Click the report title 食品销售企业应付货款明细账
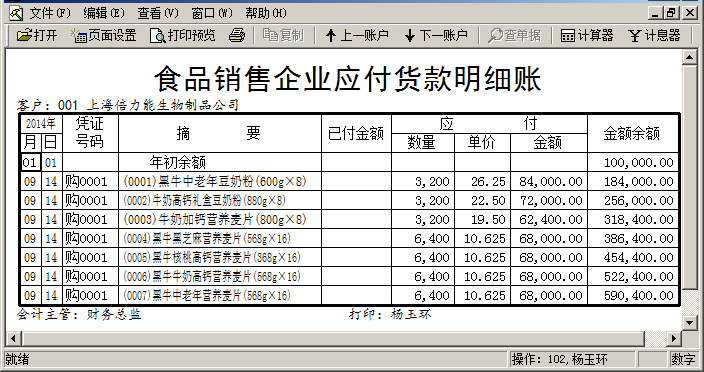This screenshot has height=372, width=704. [x=348, y=79]
